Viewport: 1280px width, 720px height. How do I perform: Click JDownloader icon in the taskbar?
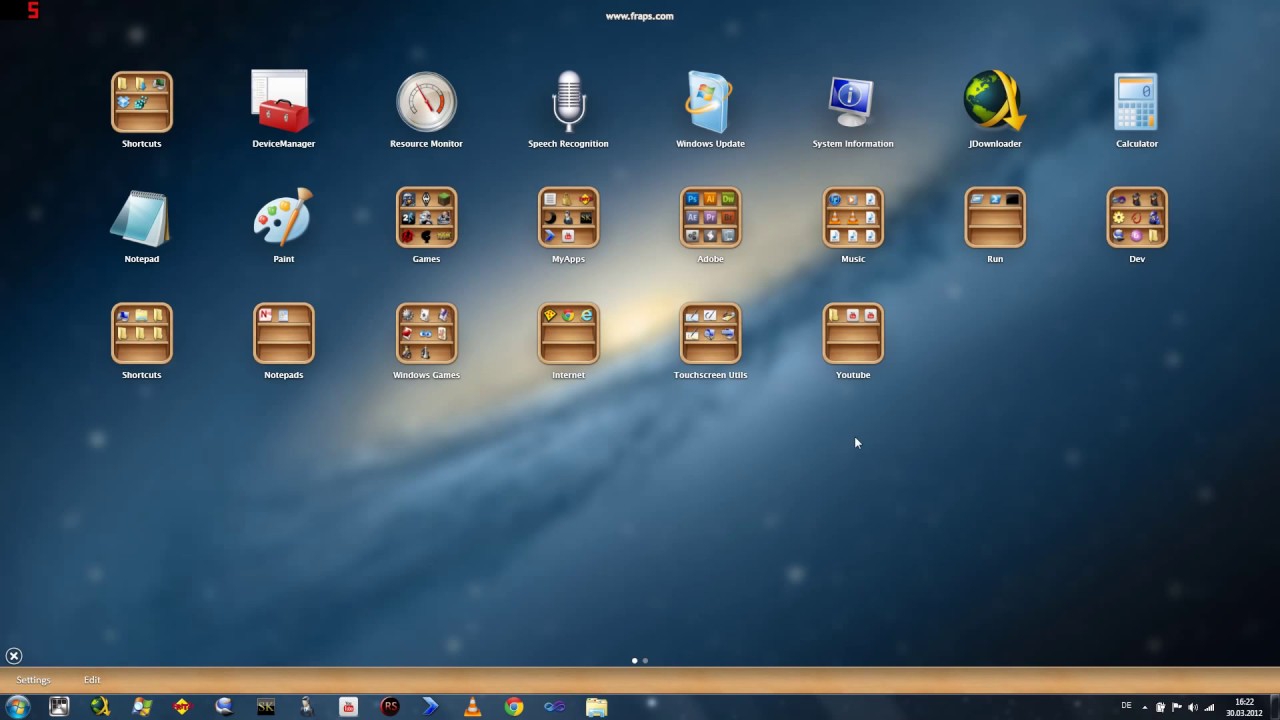(x=100, y=707)
